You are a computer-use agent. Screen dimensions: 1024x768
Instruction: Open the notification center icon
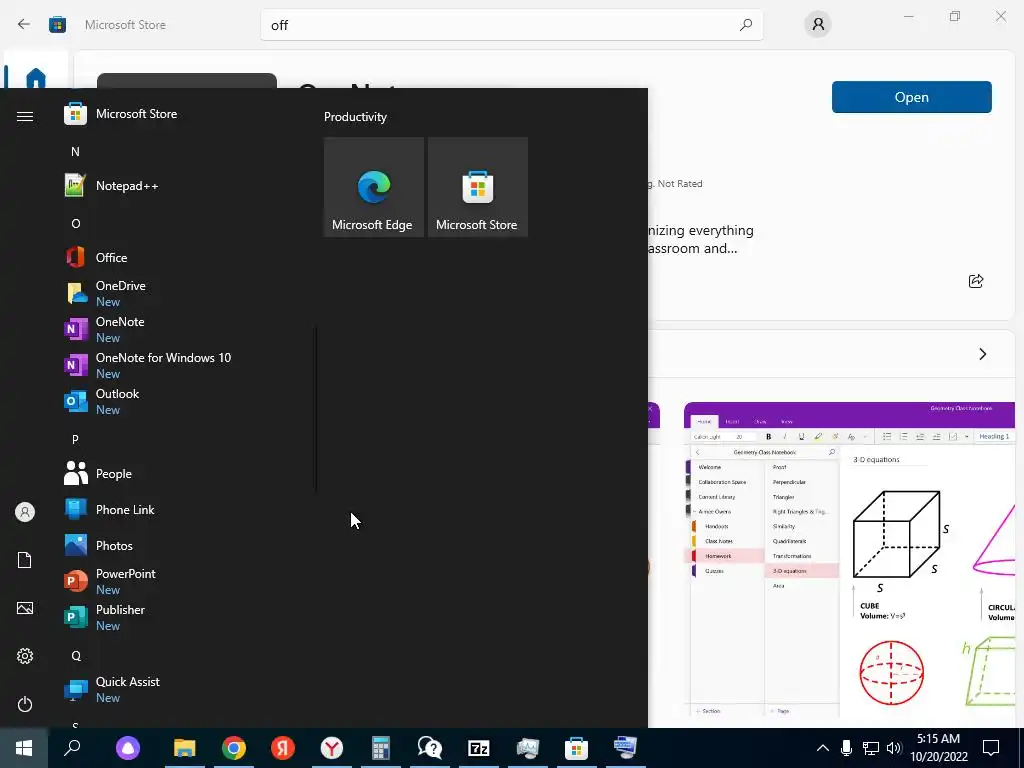click(991, 748)
